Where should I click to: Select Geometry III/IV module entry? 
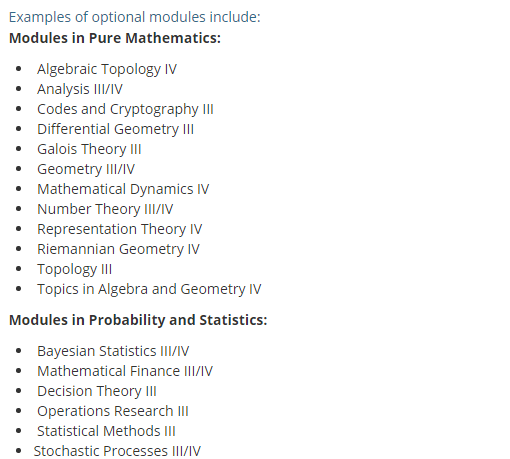(x=86, y=169)
